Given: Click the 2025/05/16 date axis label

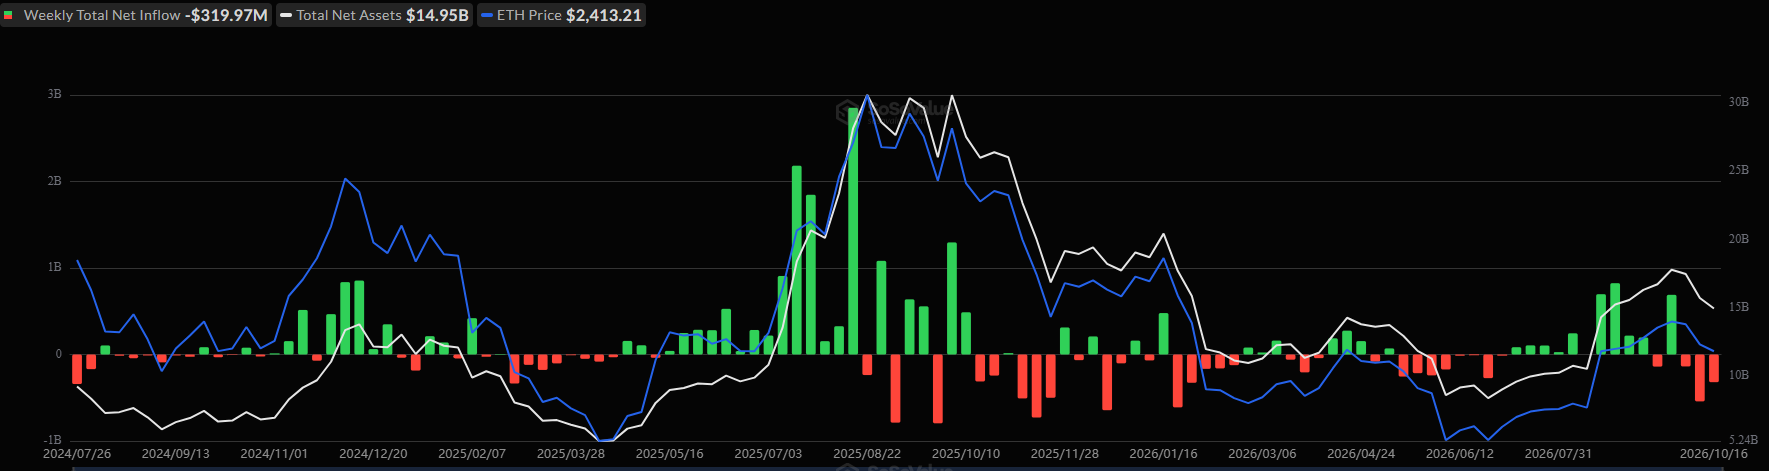Looking at the screenshot, I should point(670,453).
